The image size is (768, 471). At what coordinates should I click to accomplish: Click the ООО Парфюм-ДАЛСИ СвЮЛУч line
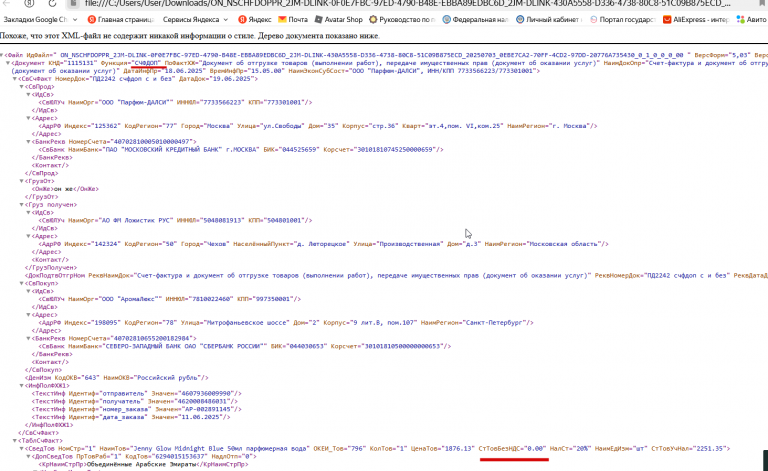pos(175,102)
